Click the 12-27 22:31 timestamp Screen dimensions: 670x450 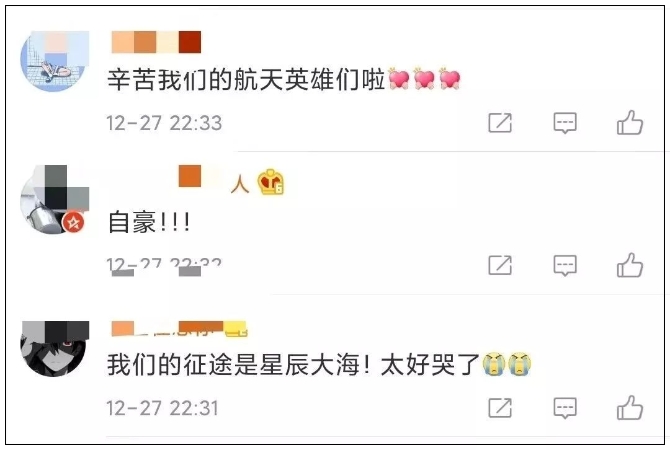coord(162,408)
